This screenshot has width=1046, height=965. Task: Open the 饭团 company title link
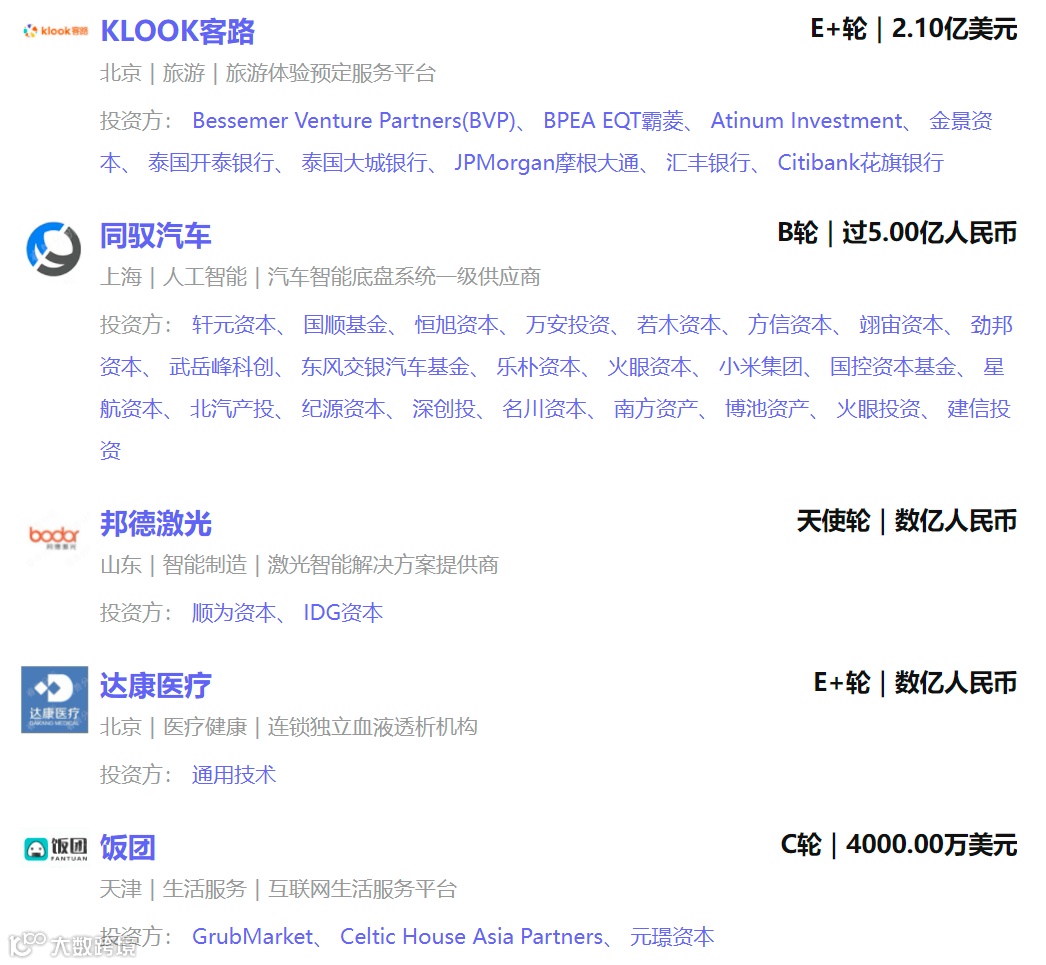pyautogui.click(x=127, y=848)
